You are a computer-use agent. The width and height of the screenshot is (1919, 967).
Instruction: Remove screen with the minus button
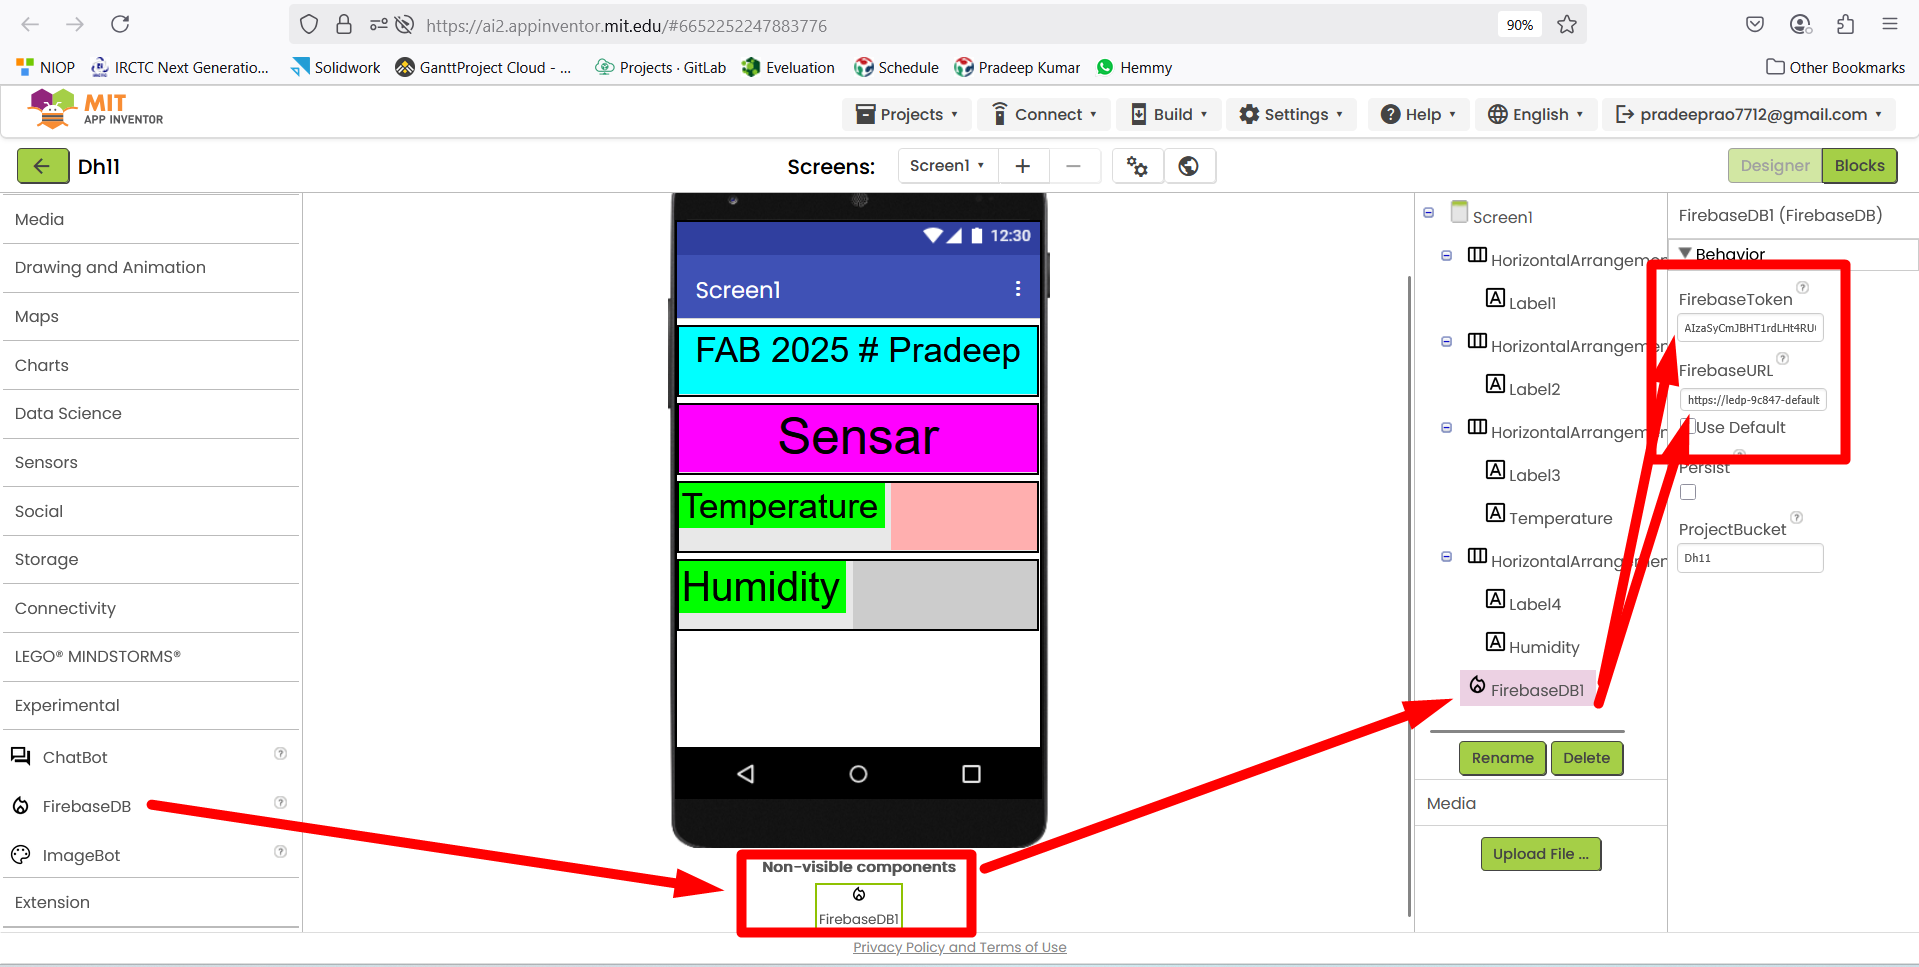point(1073,166)
